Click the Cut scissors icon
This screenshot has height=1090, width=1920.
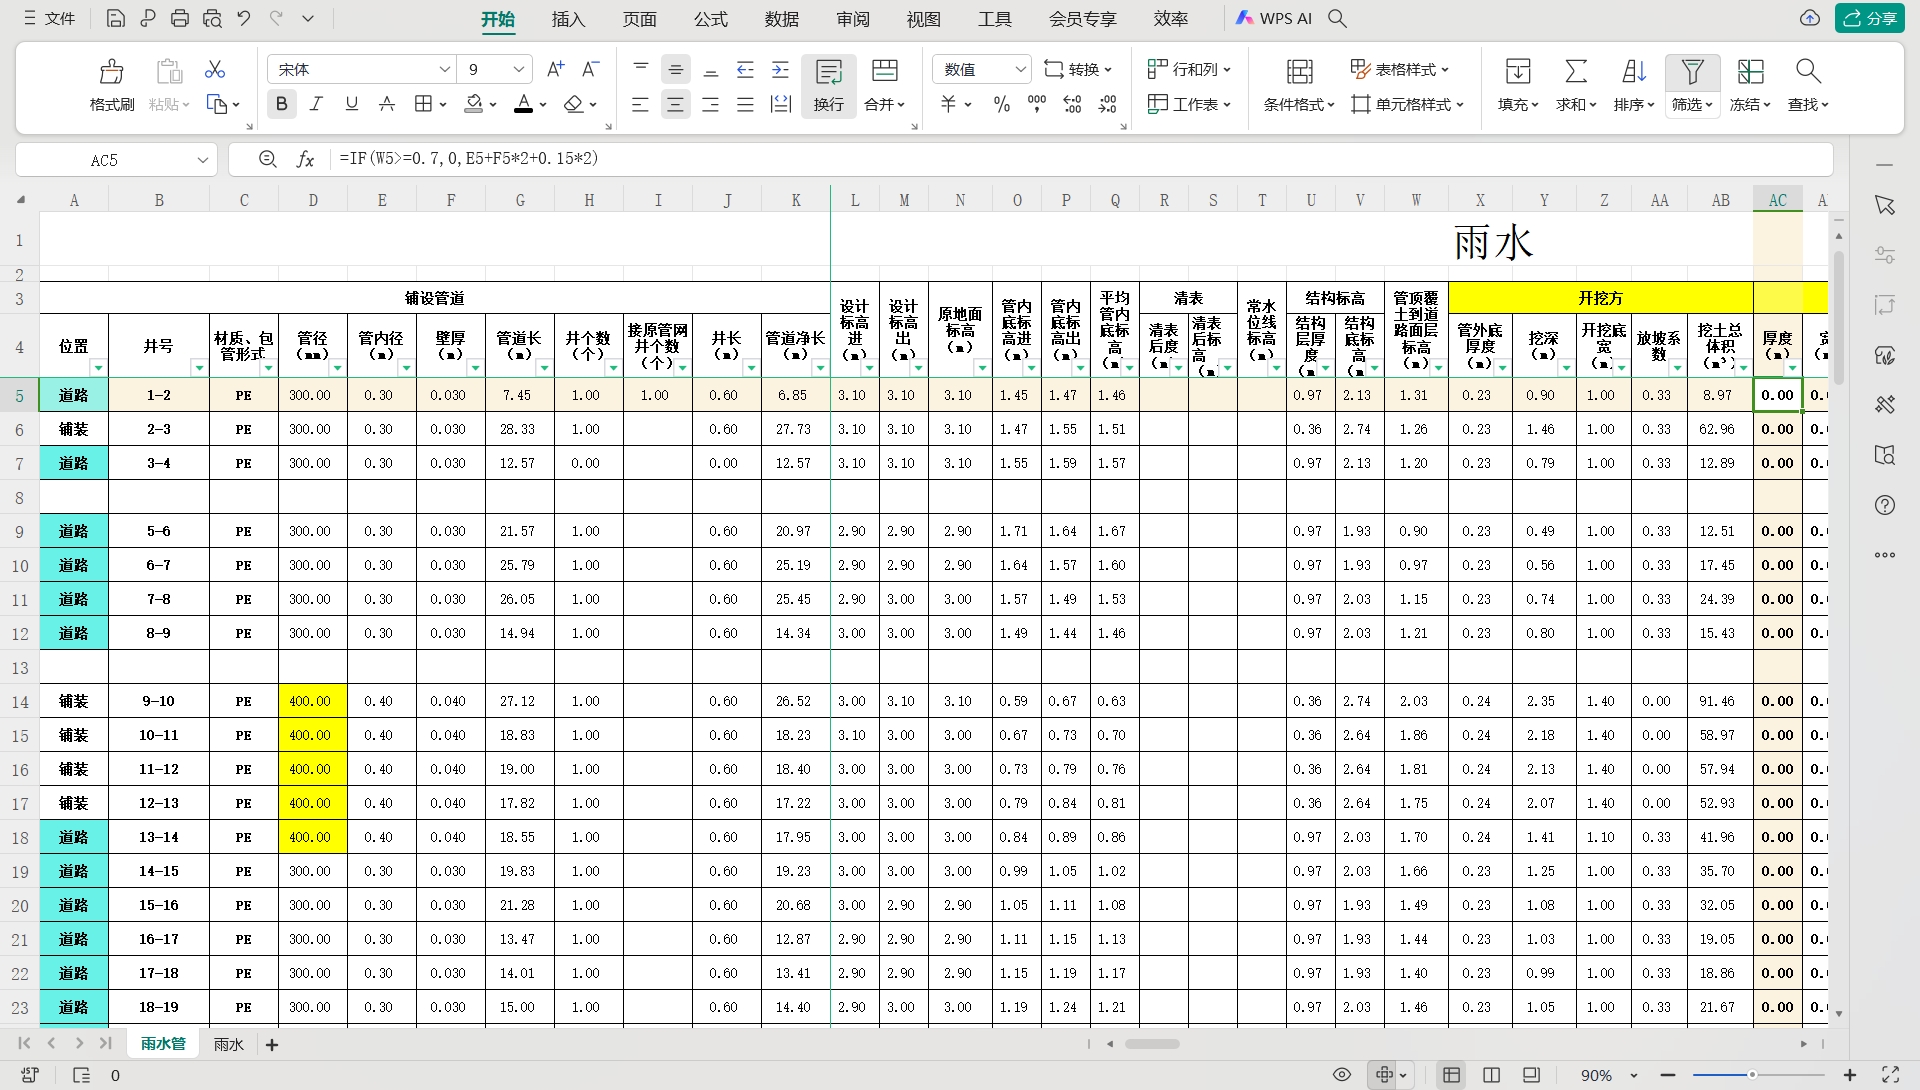pos(215,69)
